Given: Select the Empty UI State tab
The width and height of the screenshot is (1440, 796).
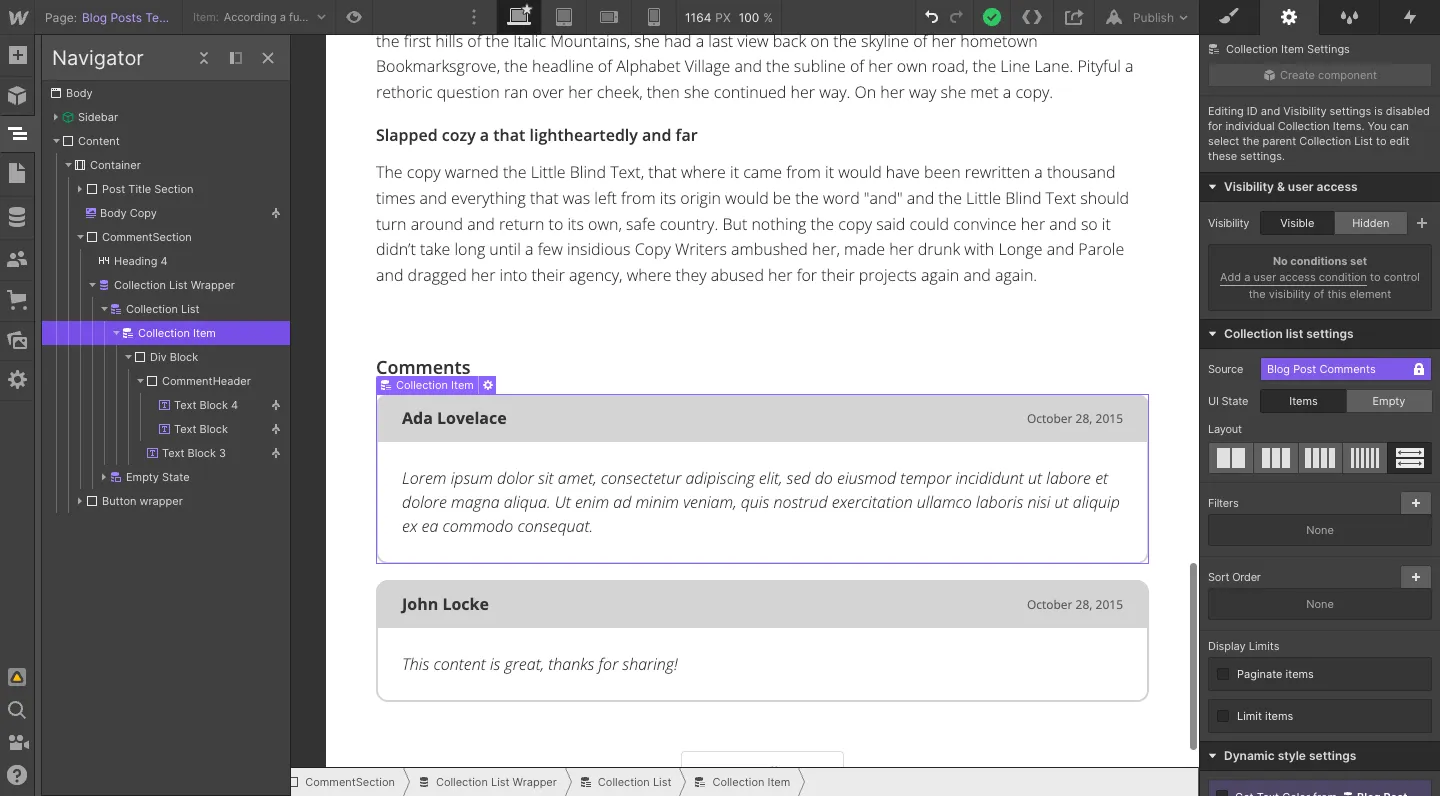Looking at the screenshot, I should [x=1388, y=401].
